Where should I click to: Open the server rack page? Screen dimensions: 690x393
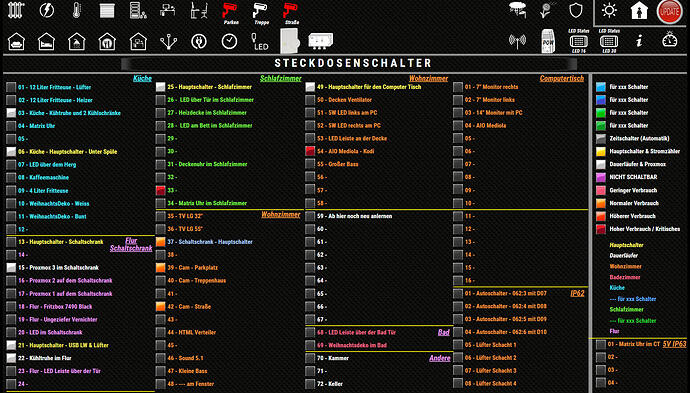click(138, 11)
